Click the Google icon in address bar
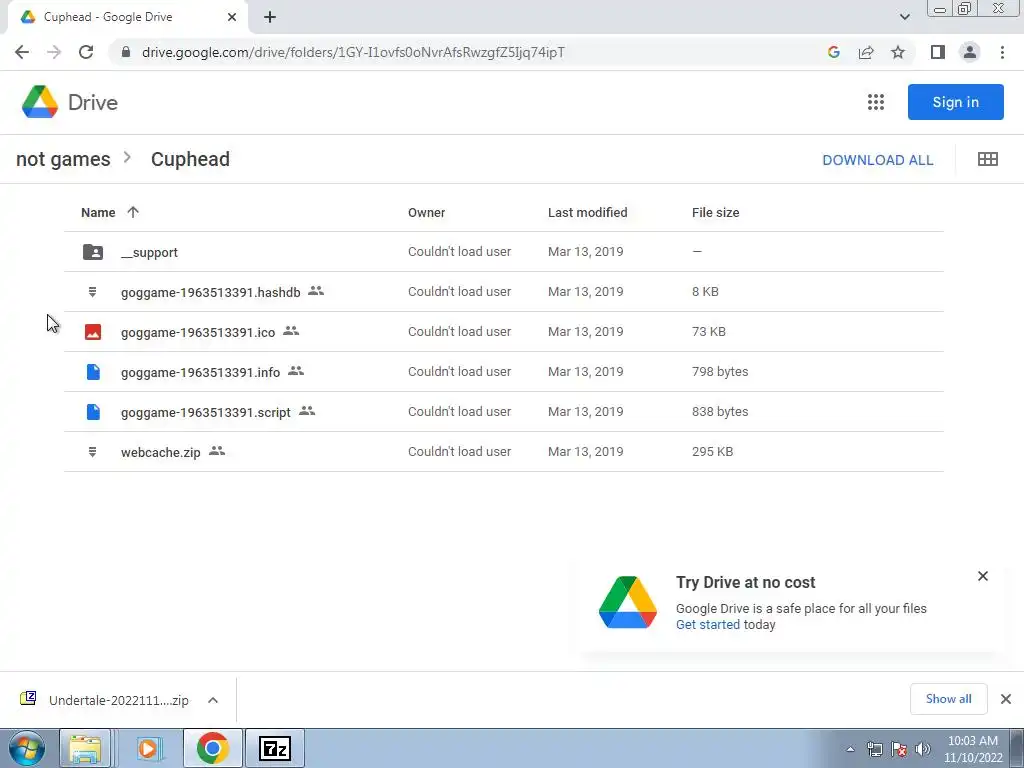 (x=833, y=52)
